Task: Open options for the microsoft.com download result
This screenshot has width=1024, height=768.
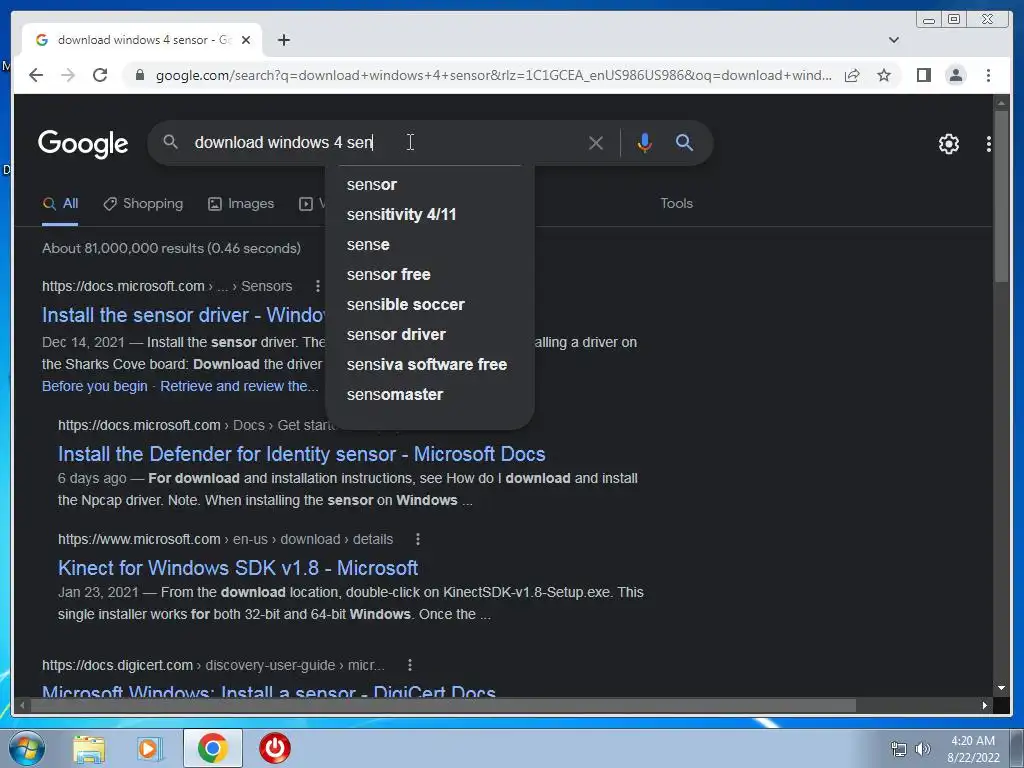Action: (x=417, y=539)
